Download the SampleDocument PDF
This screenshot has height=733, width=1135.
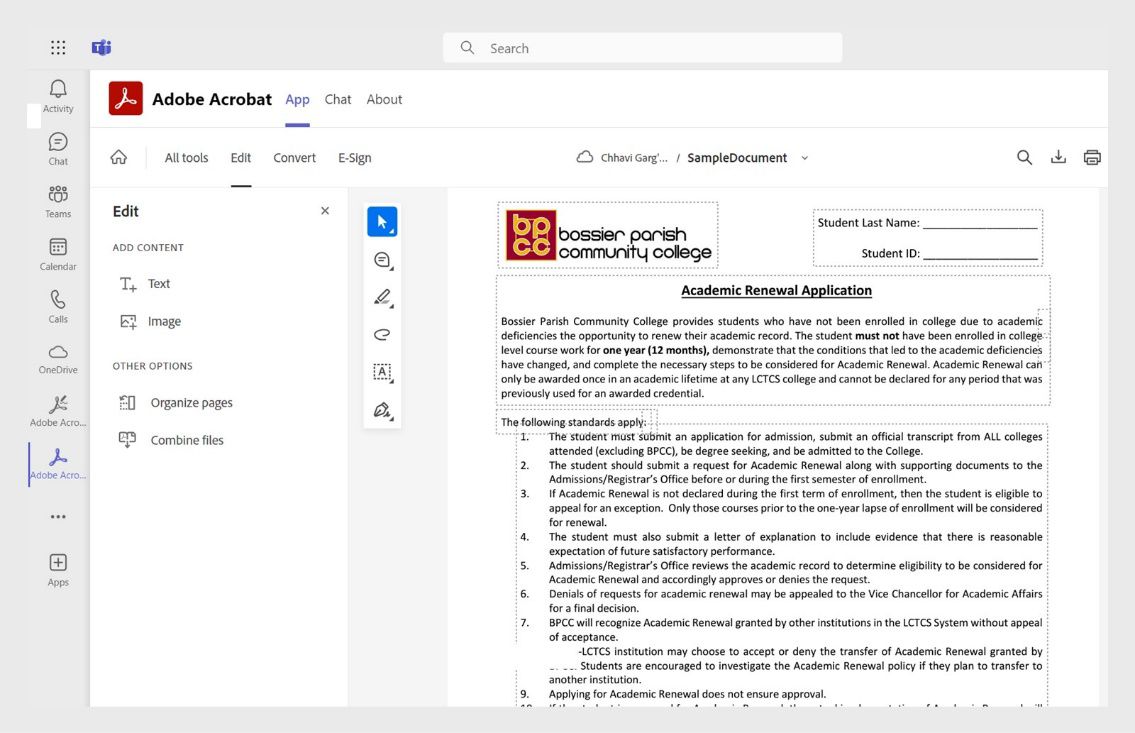[x=1058, y=157]
